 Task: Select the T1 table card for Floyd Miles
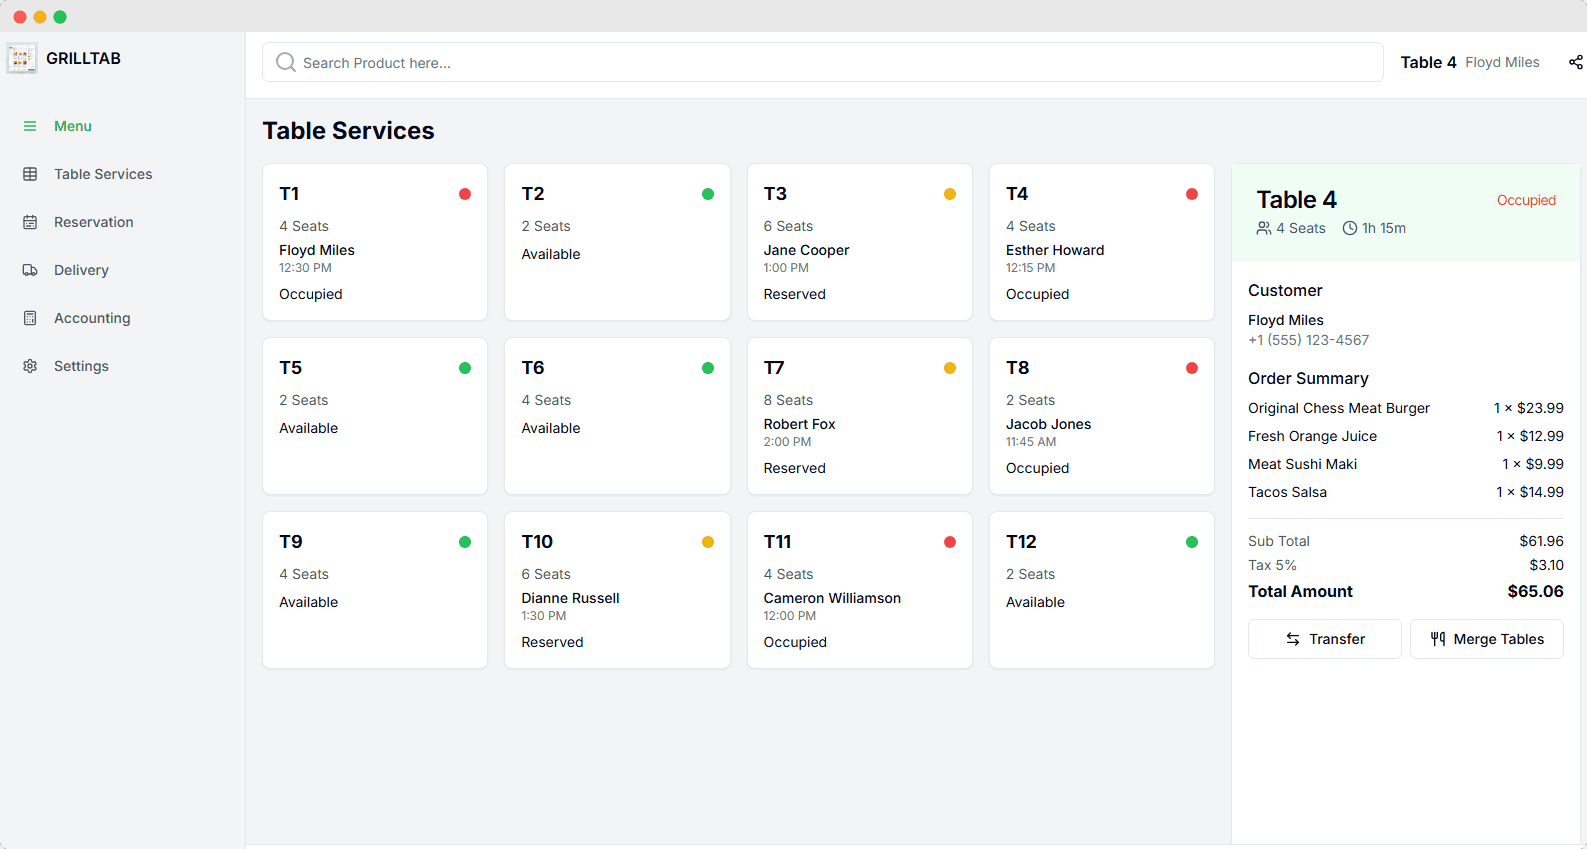click(374, 242)
